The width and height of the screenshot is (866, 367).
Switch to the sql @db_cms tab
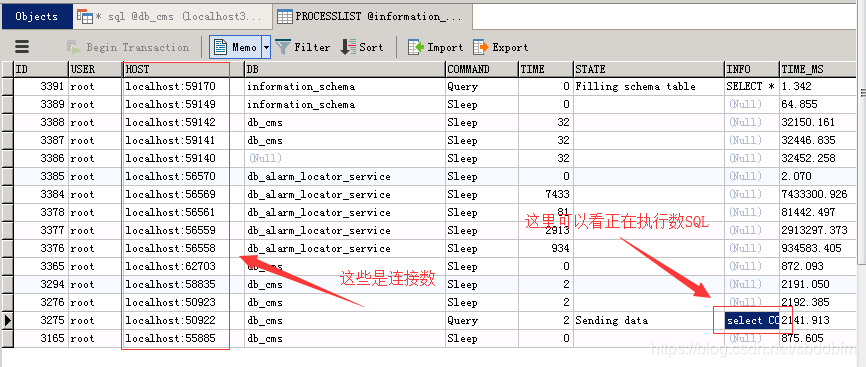(172, 17)
